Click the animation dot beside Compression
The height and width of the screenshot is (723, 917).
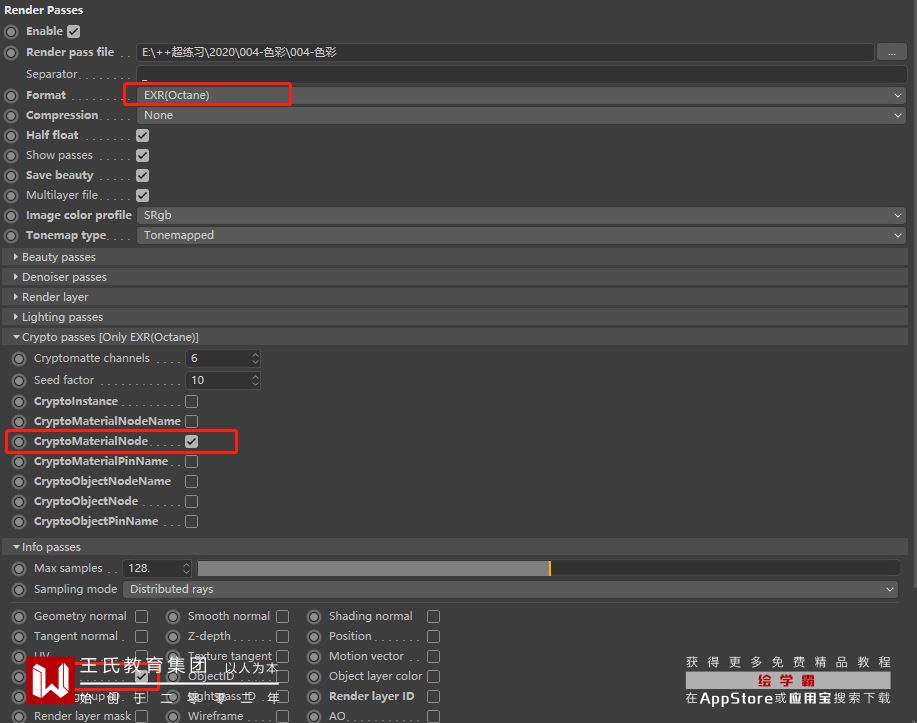coord(11,115)
